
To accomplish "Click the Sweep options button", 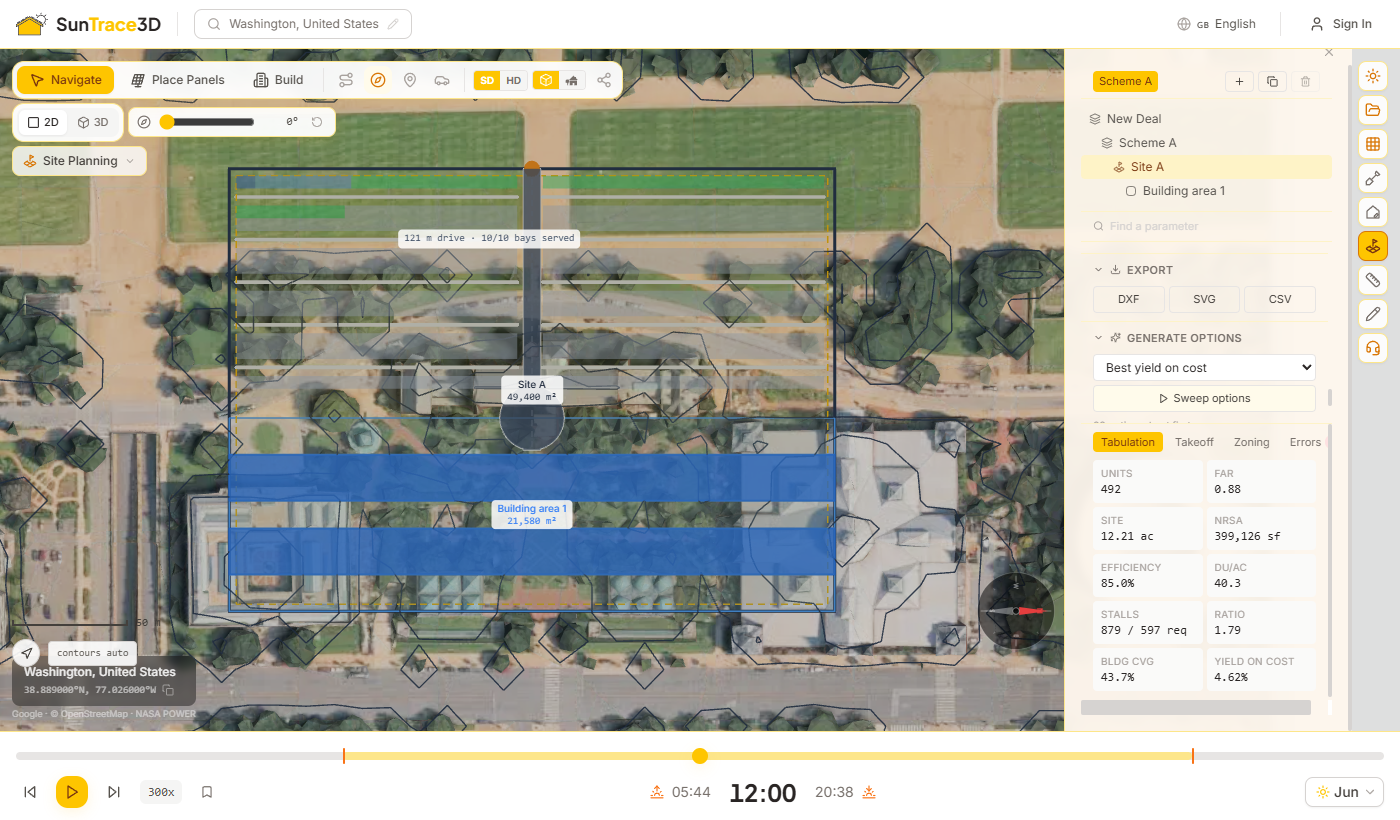I will point(1204,398).
